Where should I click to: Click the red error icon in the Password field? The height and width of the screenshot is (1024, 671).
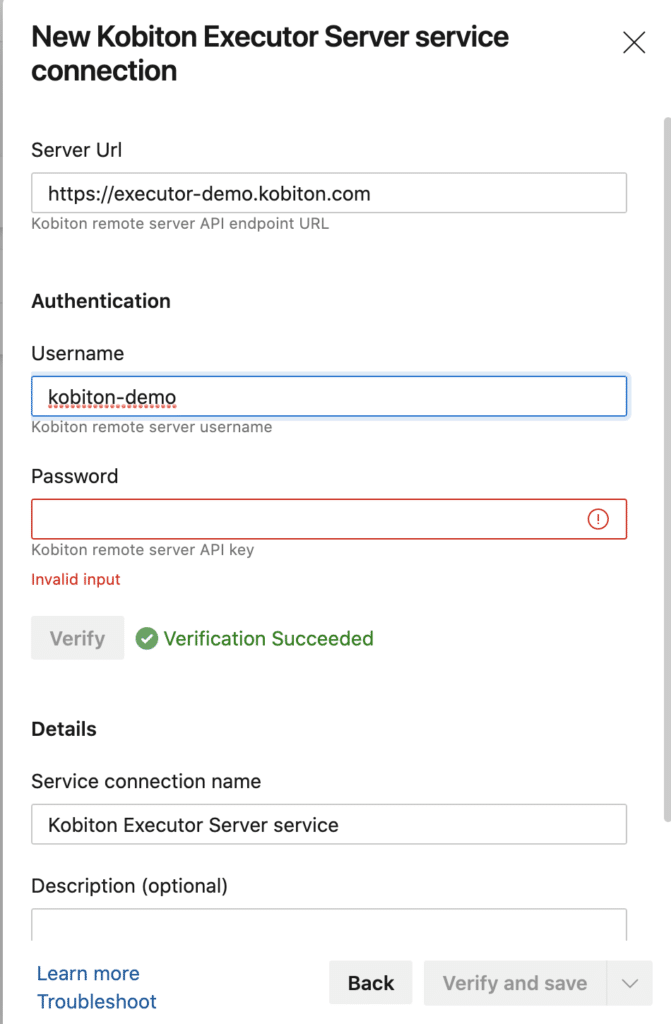tap(598, 518)
